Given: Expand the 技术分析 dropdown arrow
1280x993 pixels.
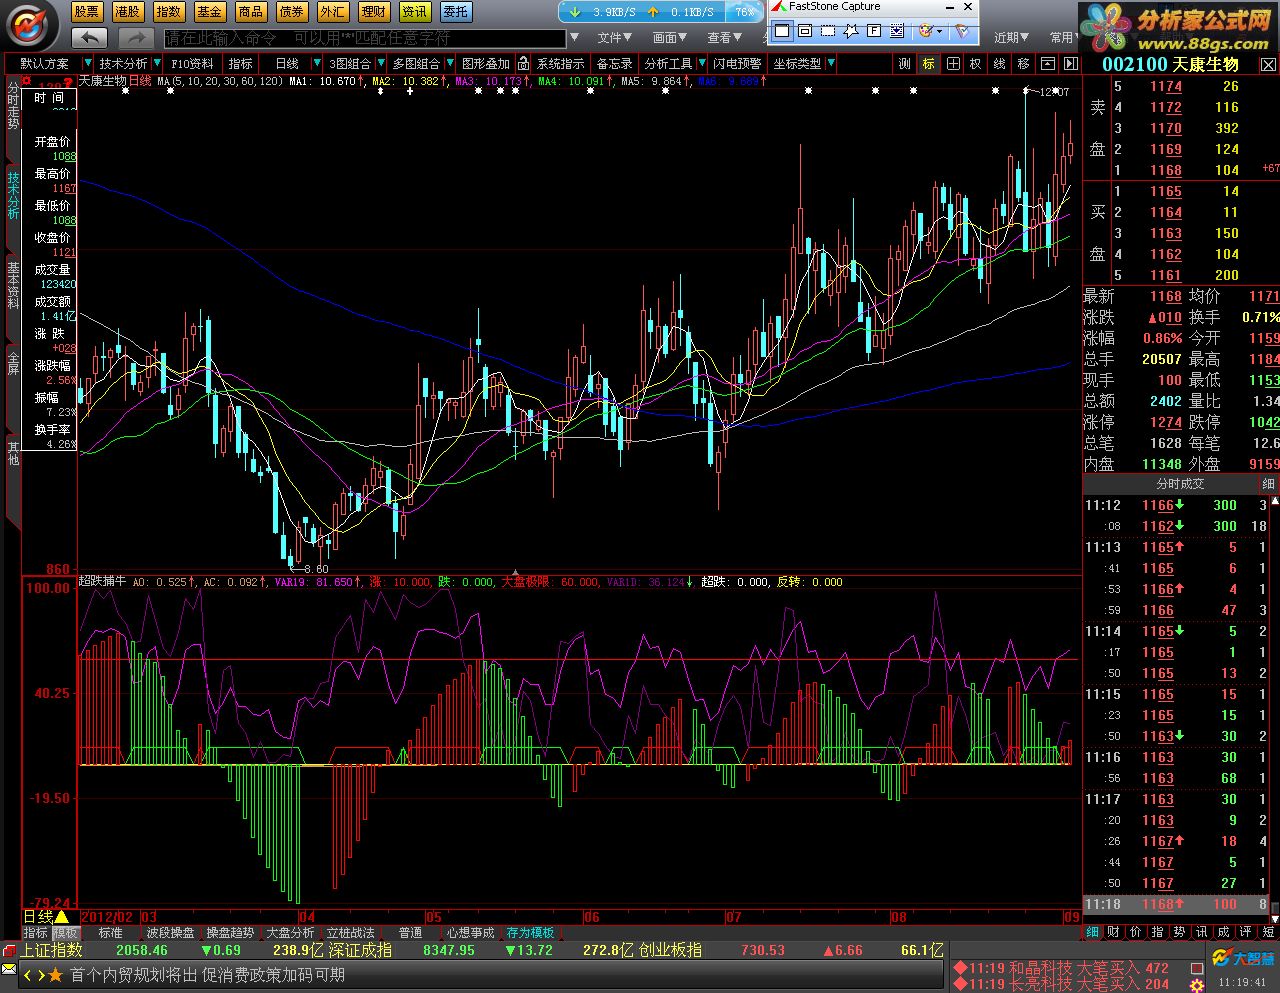Looking at the screenshot, I should coord(157,63).
